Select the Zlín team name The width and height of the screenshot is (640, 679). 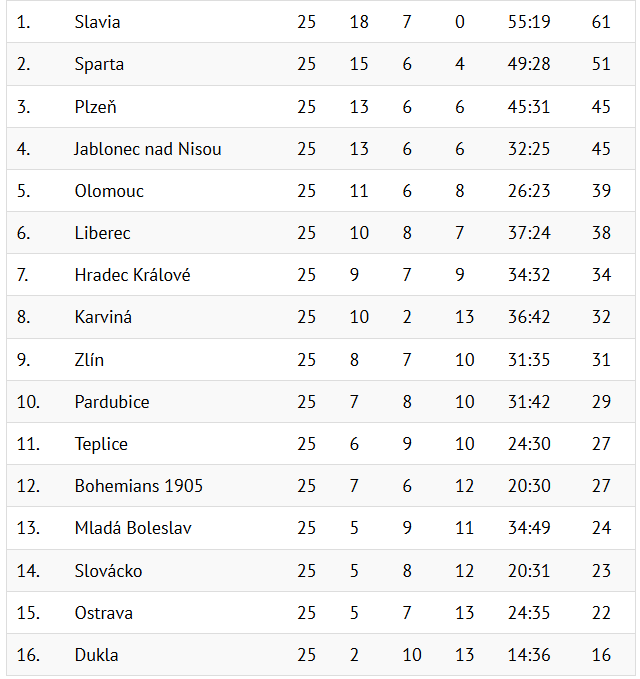(89, 360)
